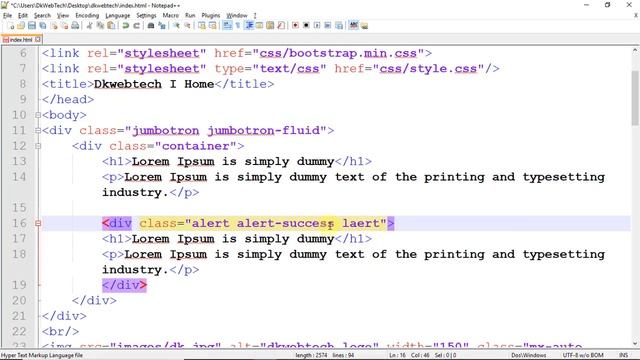Open the Replace toolbar icon

click(x=162, y=26)
